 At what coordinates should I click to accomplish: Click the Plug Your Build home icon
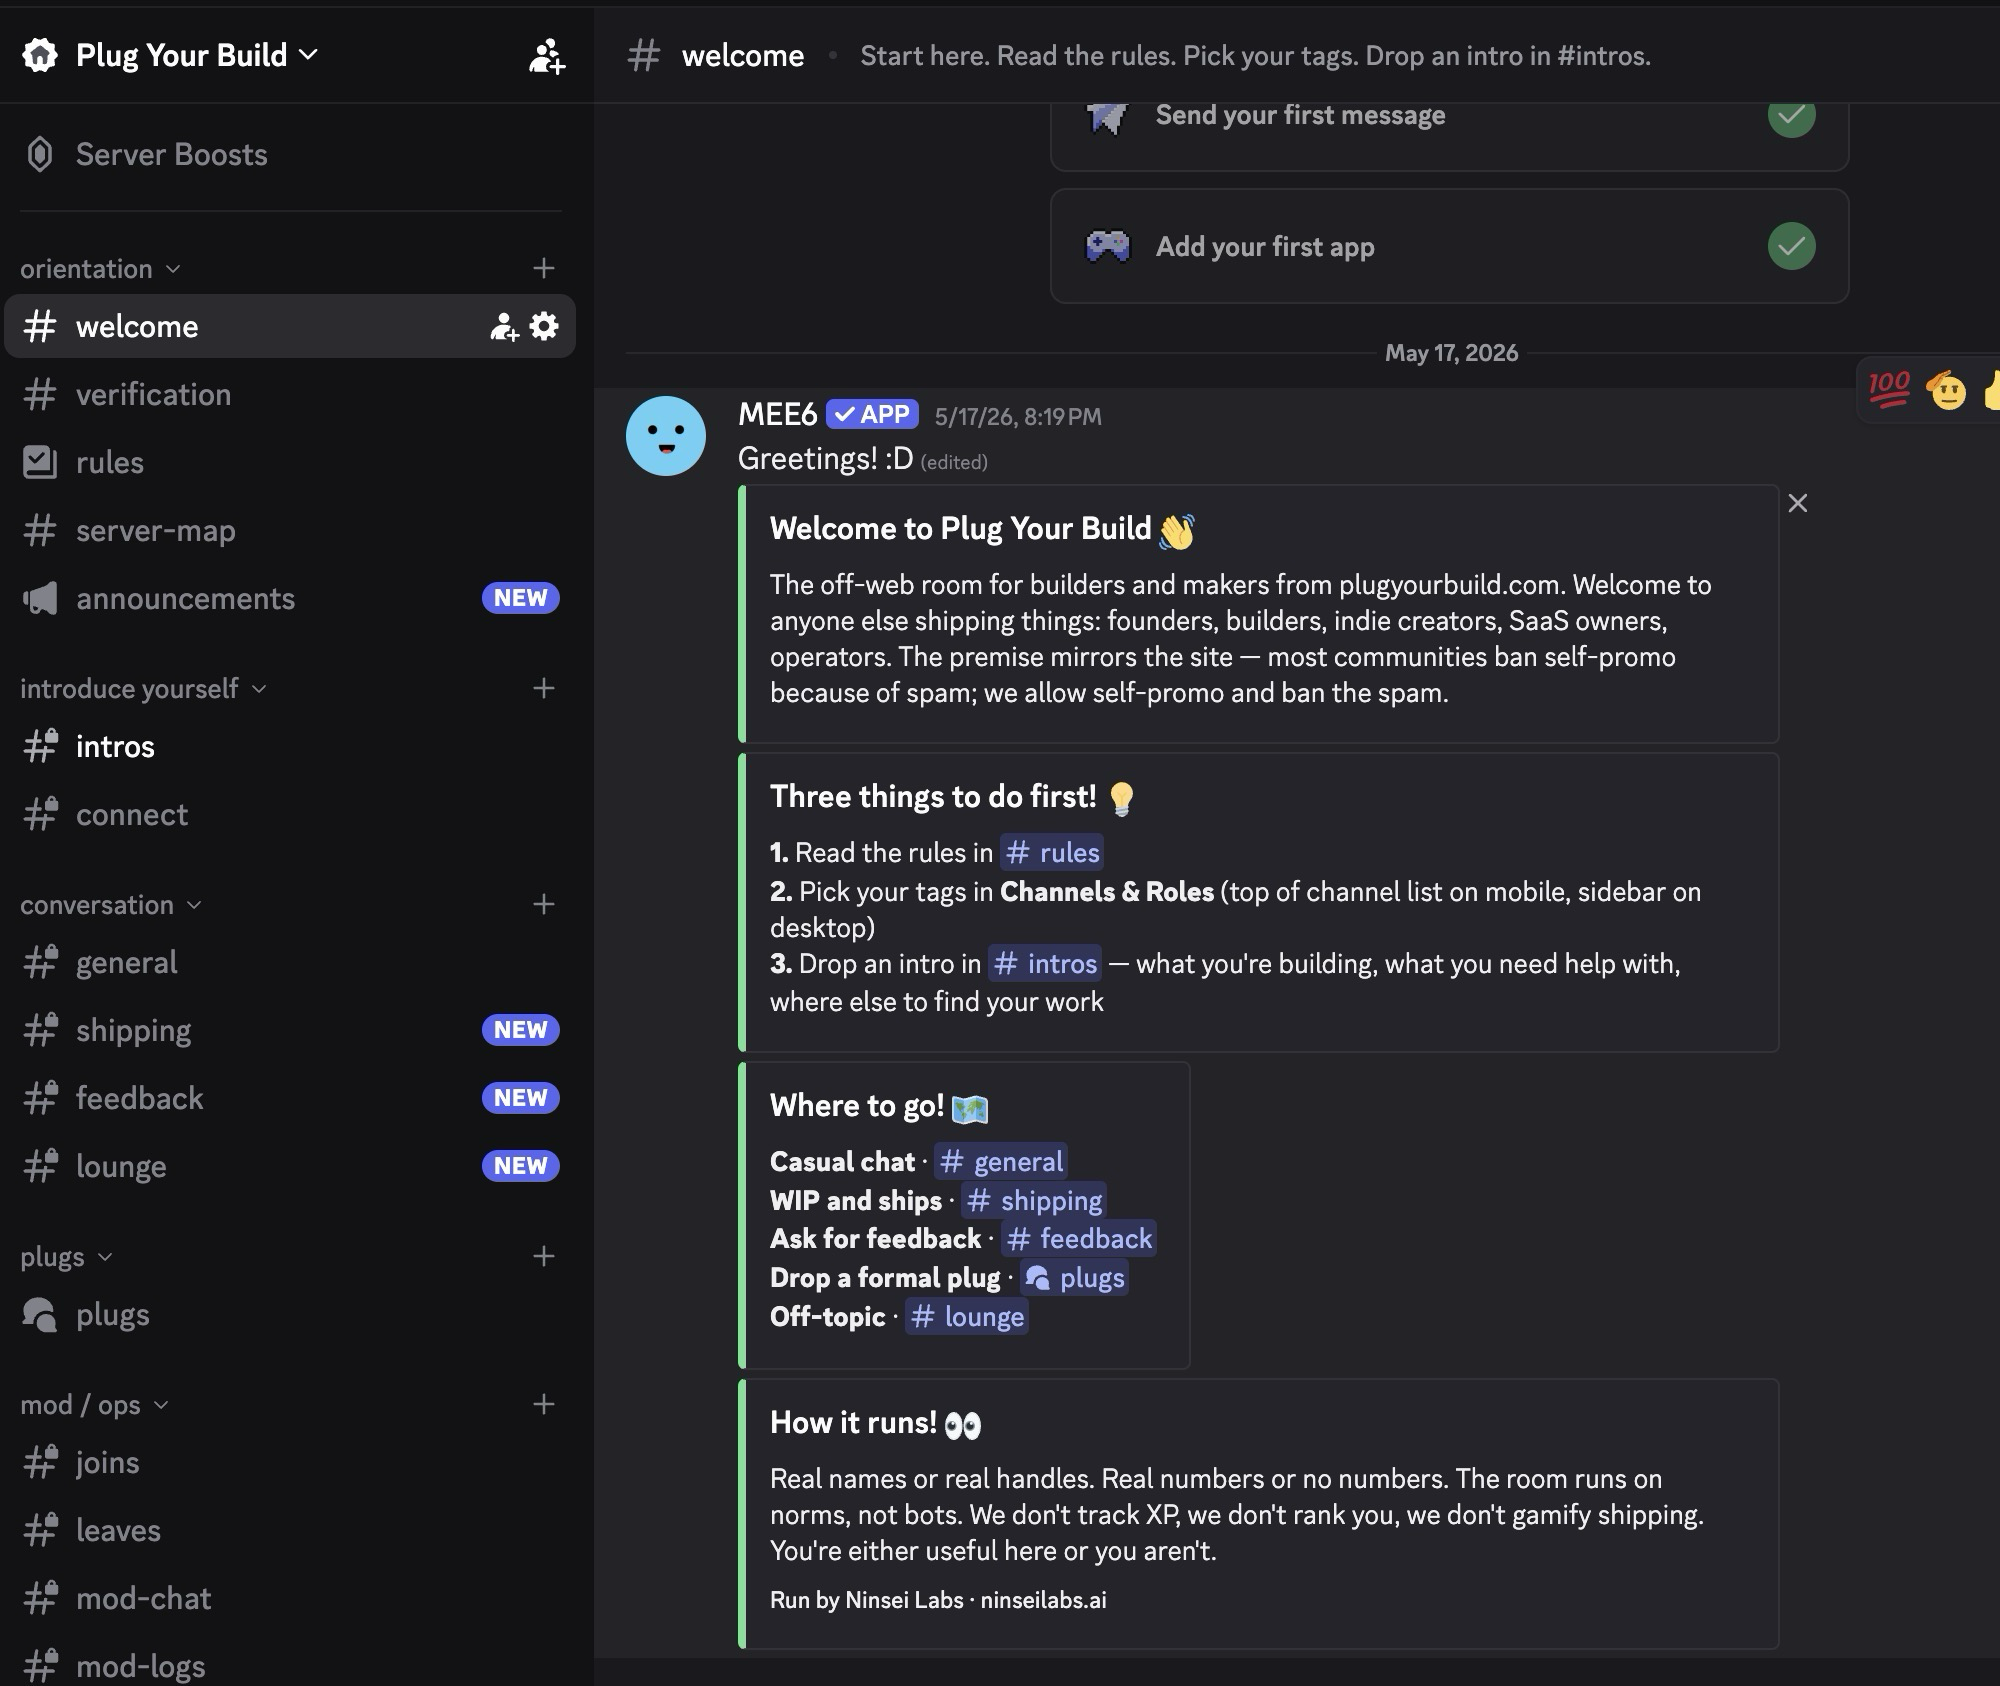coord(40,55)
